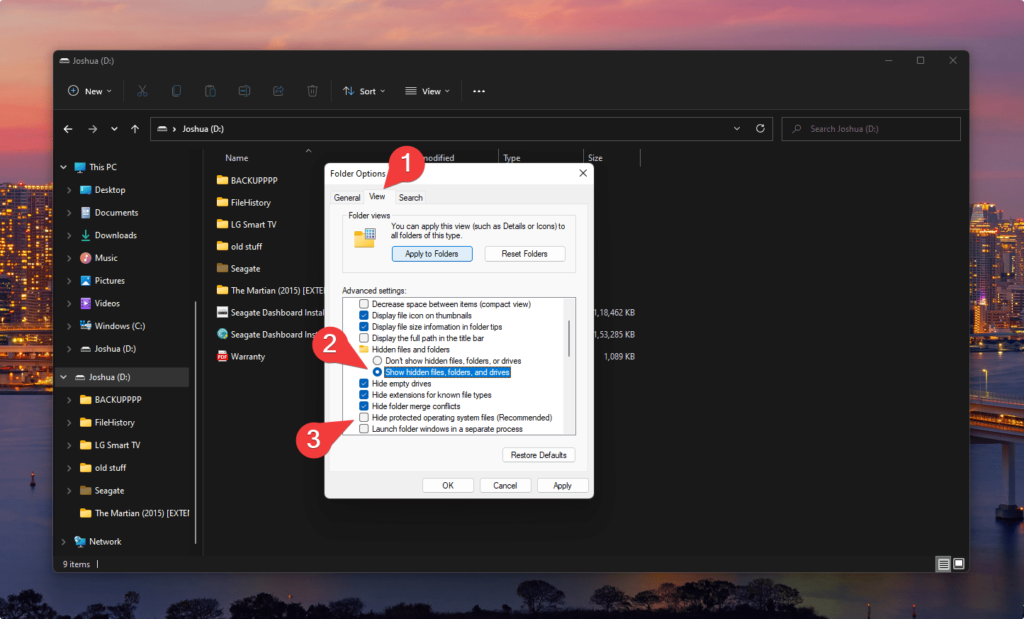
Task: Open the Search tab in Folder Options
Action: (411, 198)
